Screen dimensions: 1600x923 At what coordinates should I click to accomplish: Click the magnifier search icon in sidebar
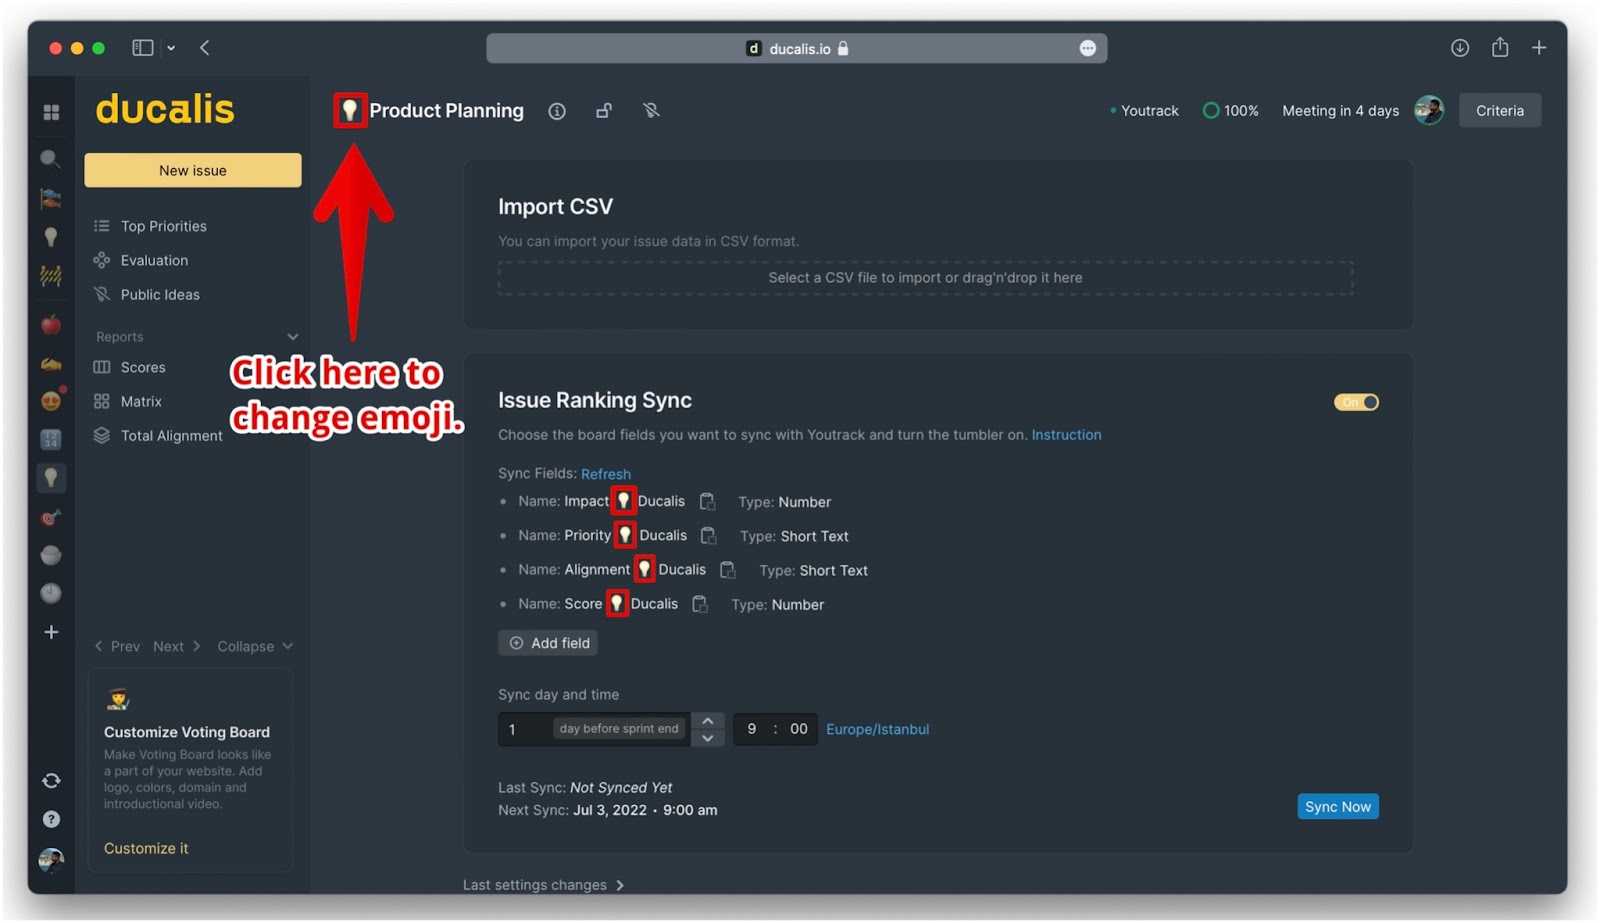point(50,159)
